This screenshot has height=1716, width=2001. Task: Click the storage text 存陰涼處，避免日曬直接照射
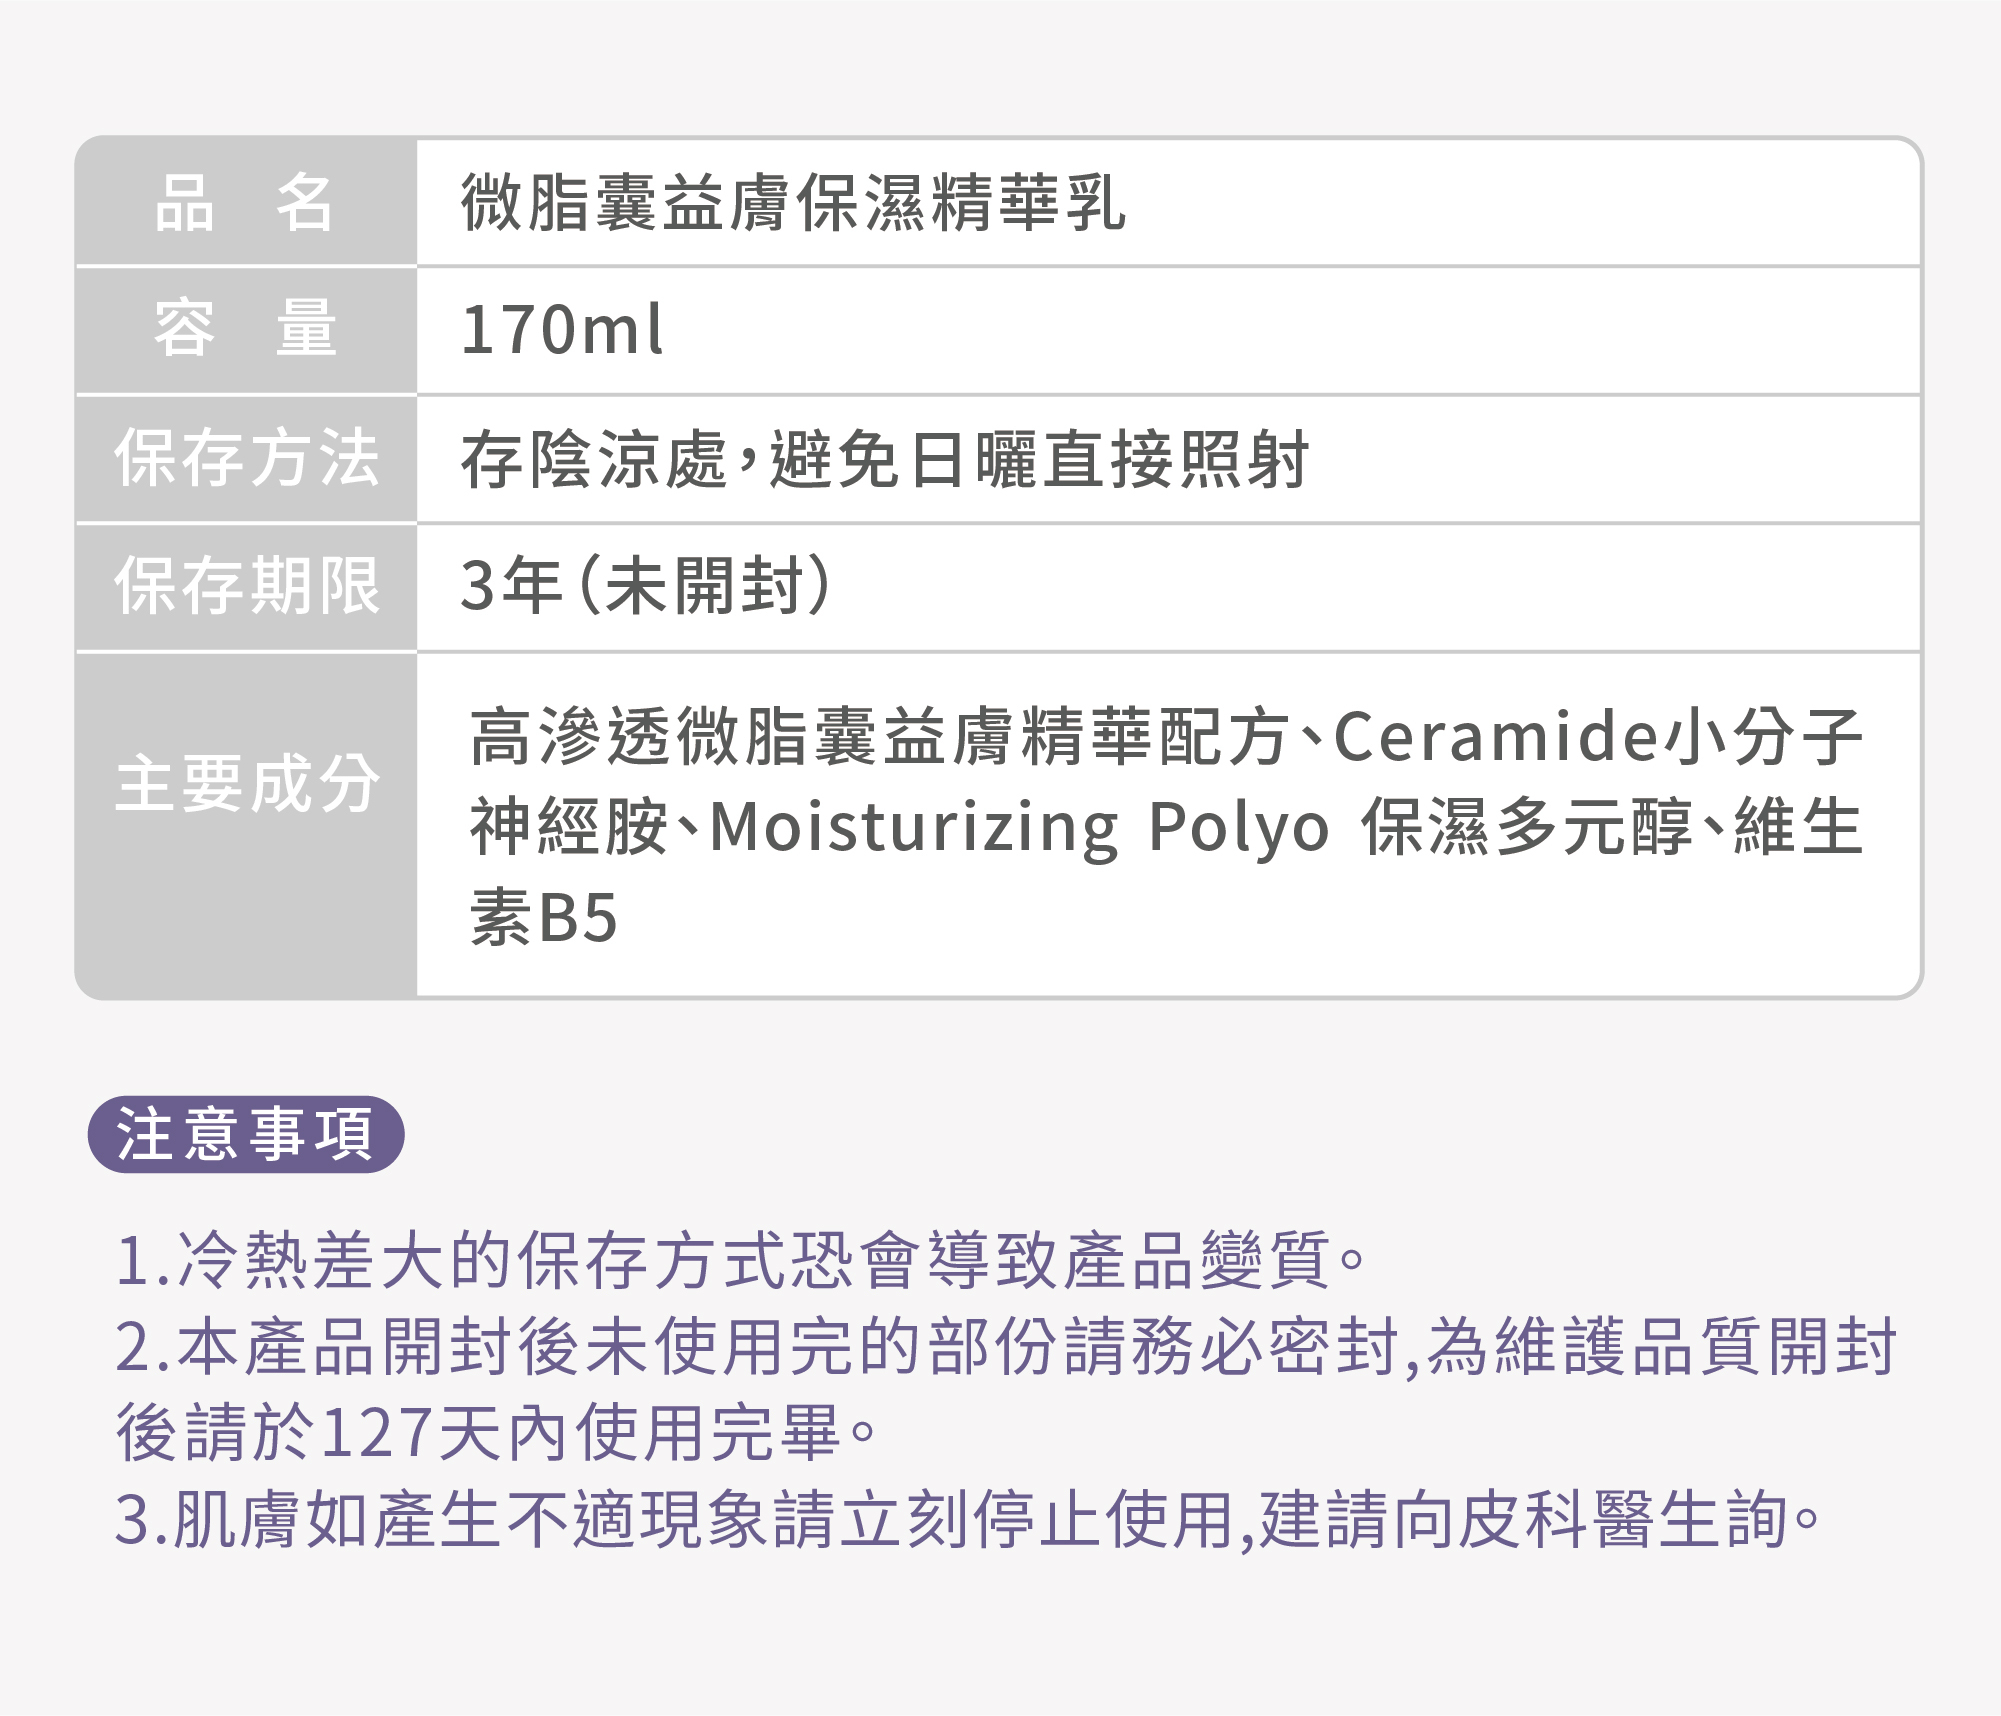pos(884,460)
